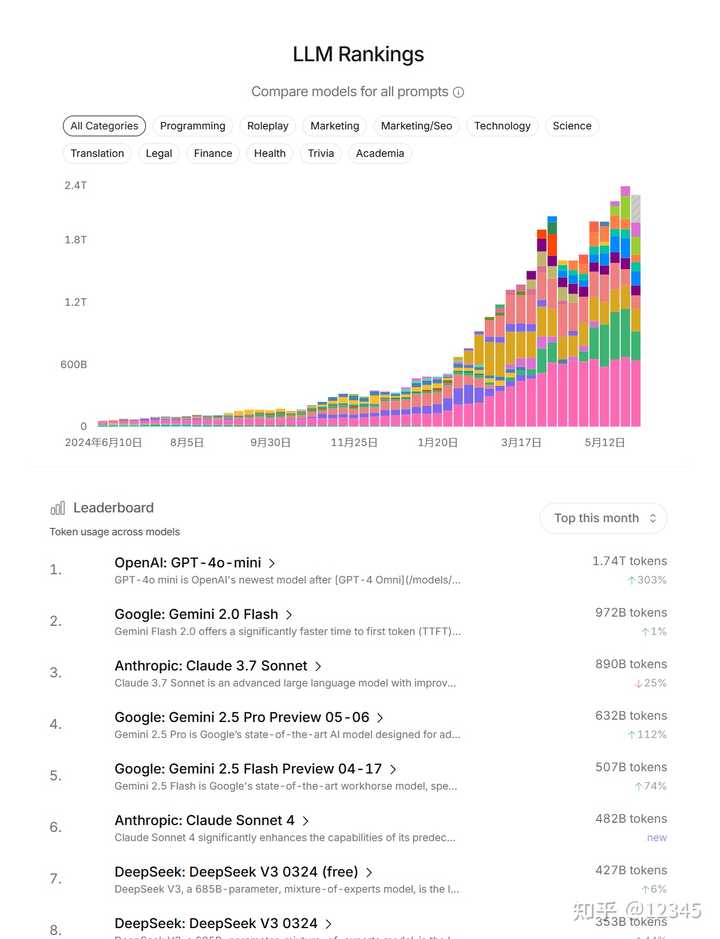The height and width of the screenshot is (939, 720).
Task: Enable the Roleplay category filter
Action: (267, 126)
